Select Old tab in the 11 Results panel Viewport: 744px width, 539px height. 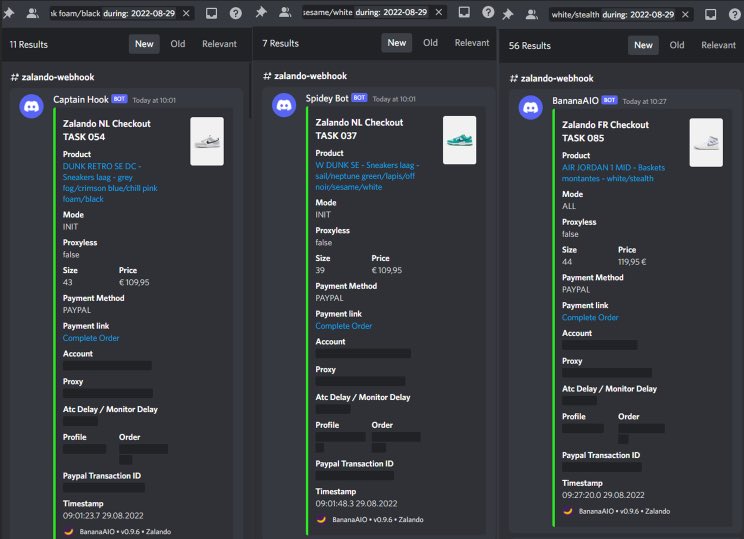(178, 44)
